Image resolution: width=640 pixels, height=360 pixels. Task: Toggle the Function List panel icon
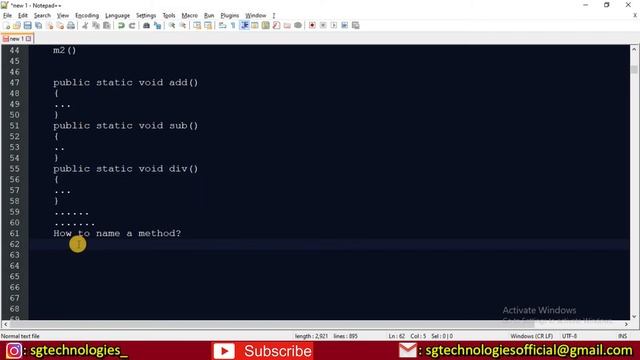coord(276,25)
